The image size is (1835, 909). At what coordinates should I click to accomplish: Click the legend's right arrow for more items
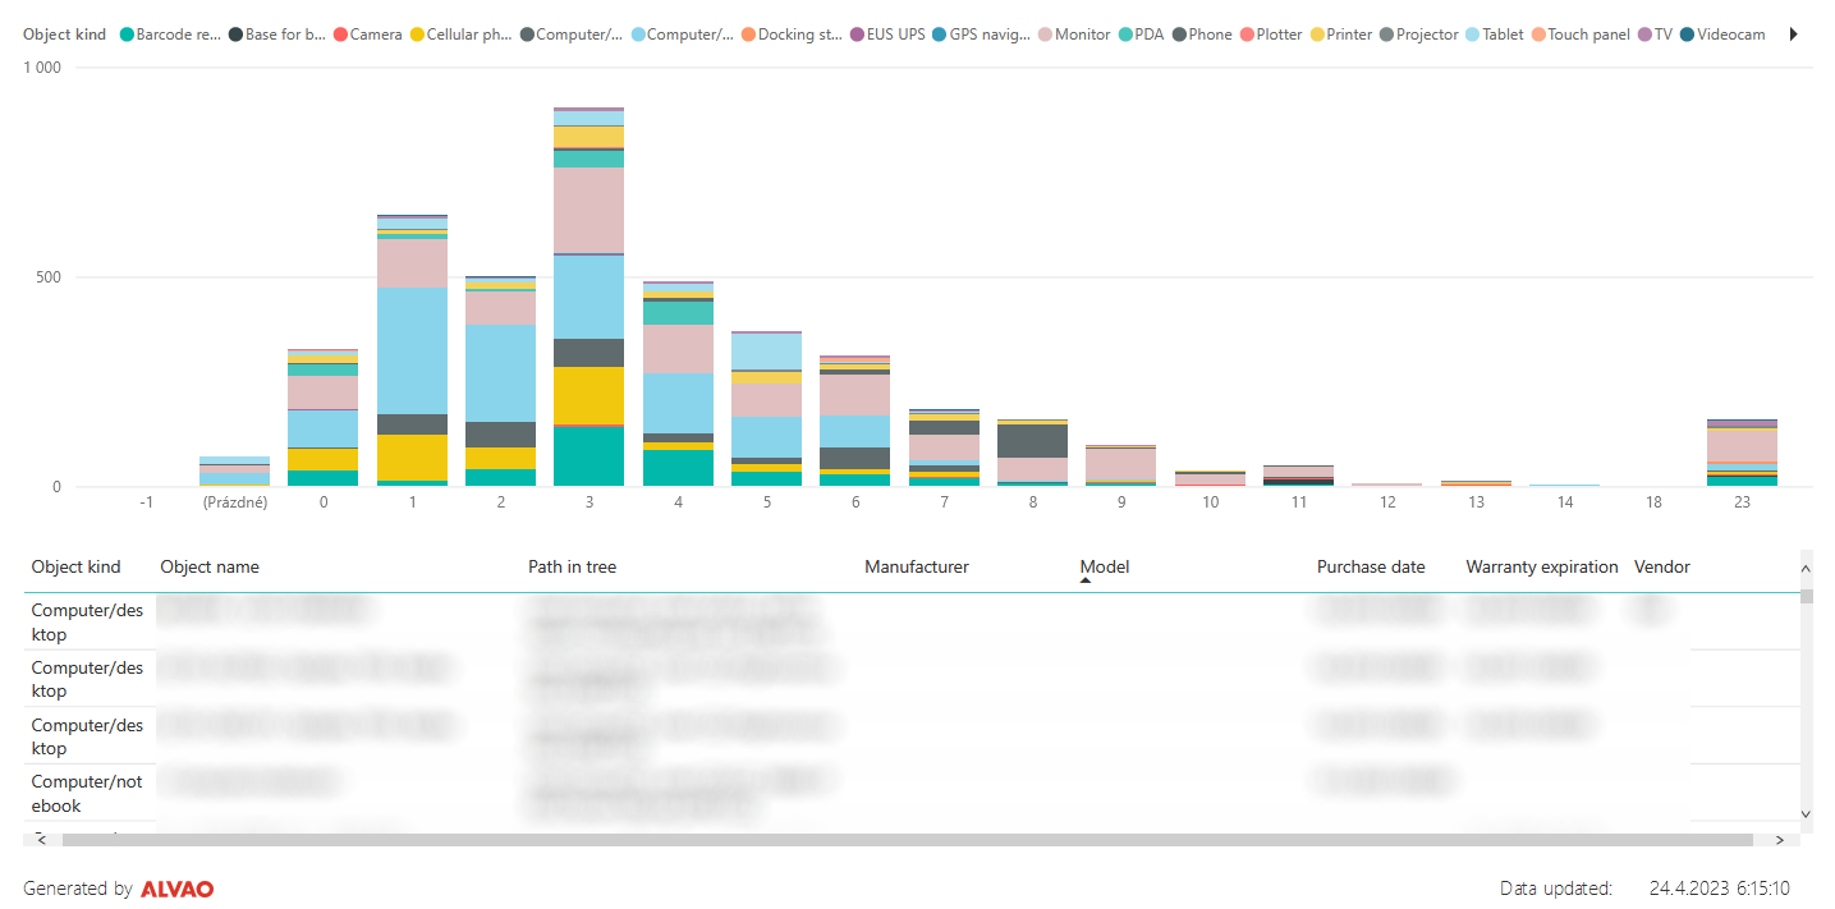[x=1793, y=34]
